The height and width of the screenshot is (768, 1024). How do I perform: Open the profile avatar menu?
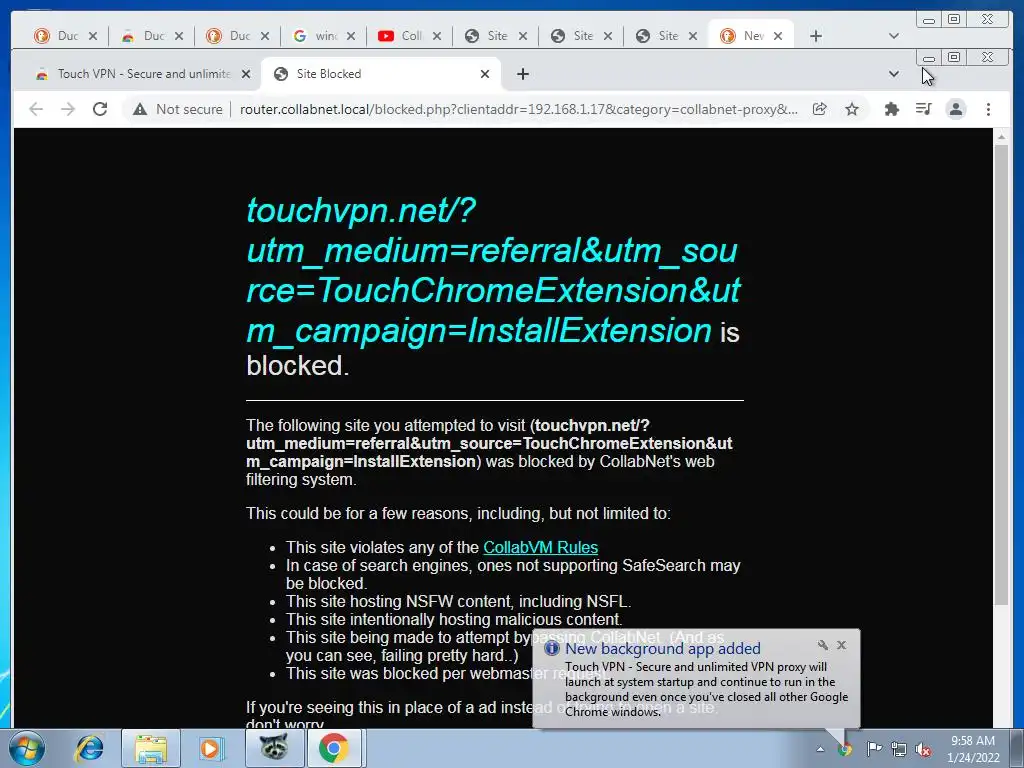coord(955,109)
